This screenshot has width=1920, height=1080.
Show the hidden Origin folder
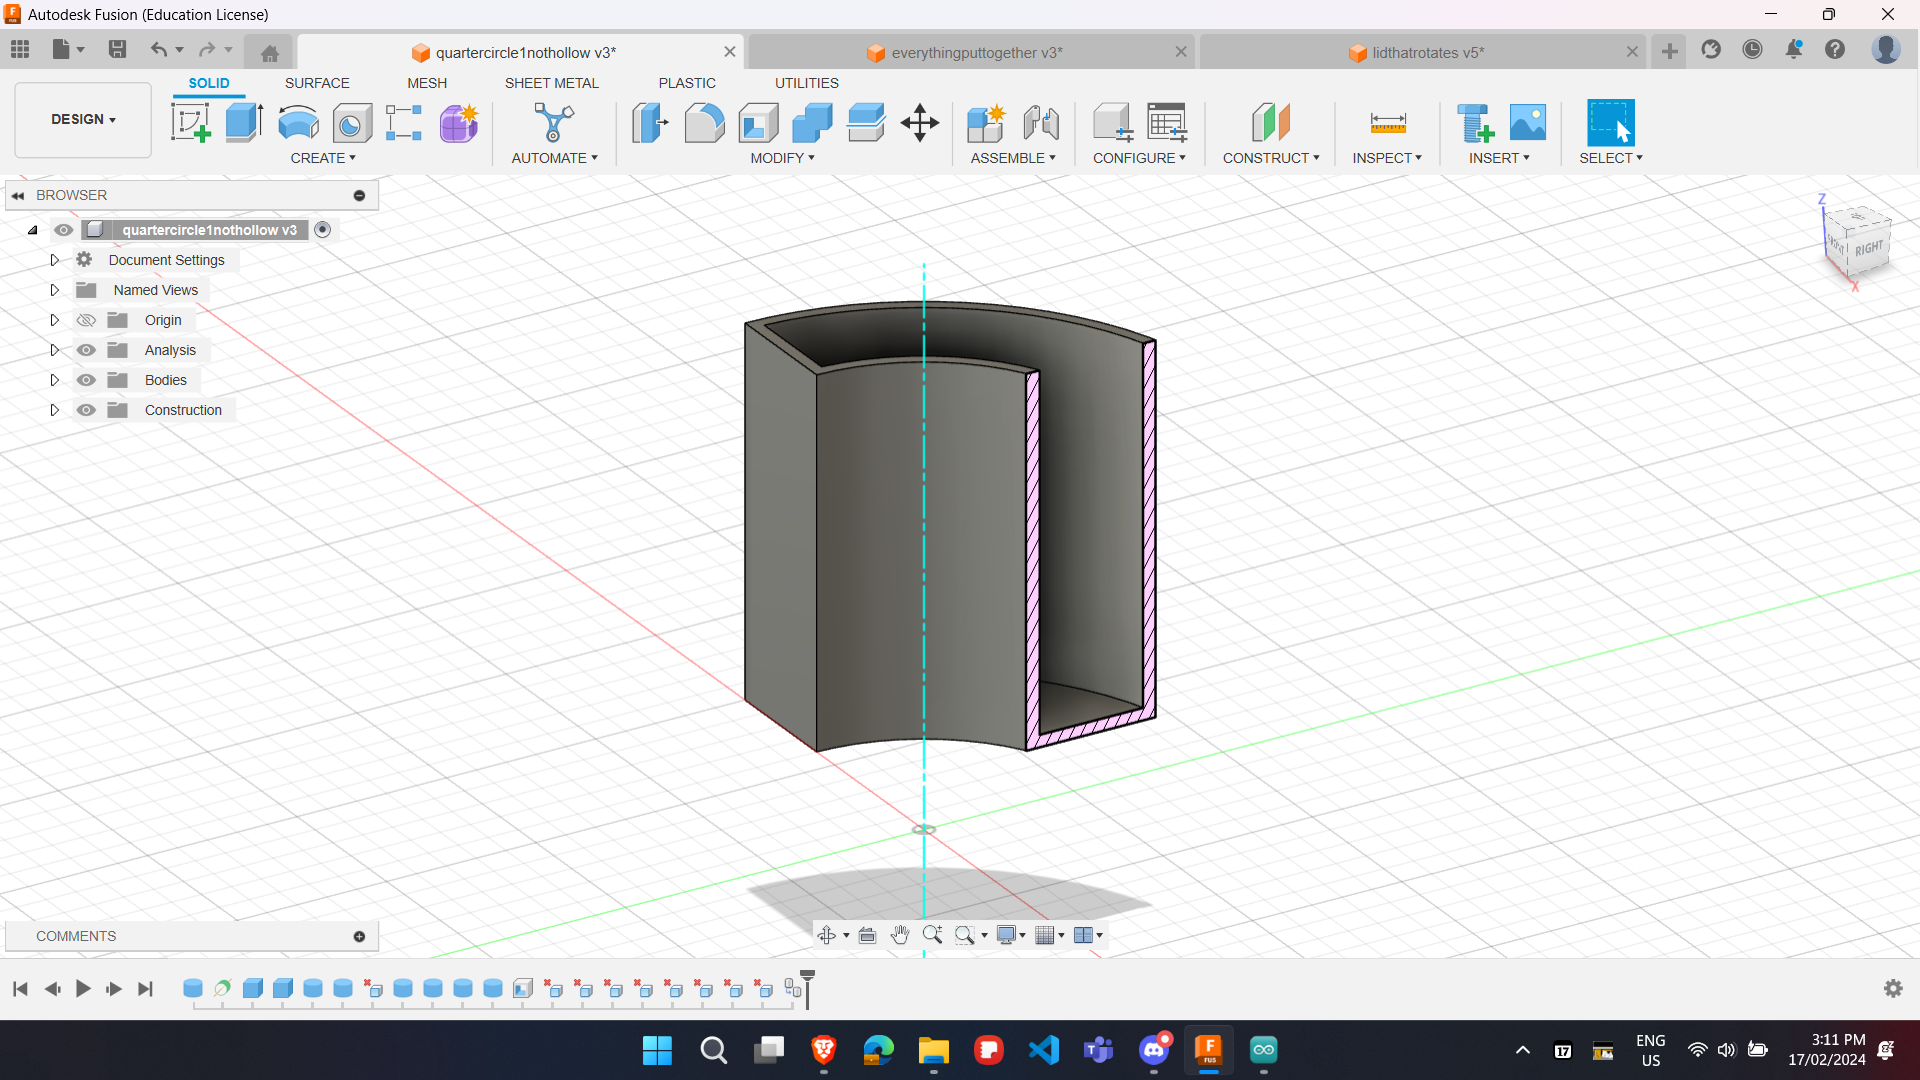pos(87,320)
